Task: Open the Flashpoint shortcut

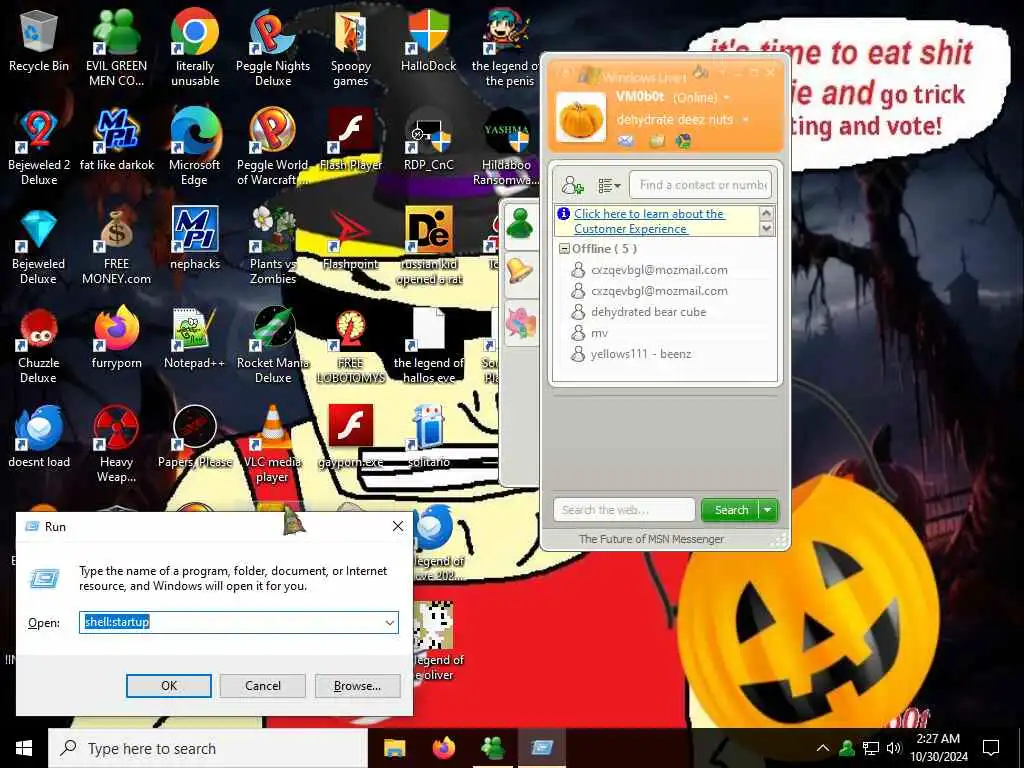Action: click(x=351, y=238)
